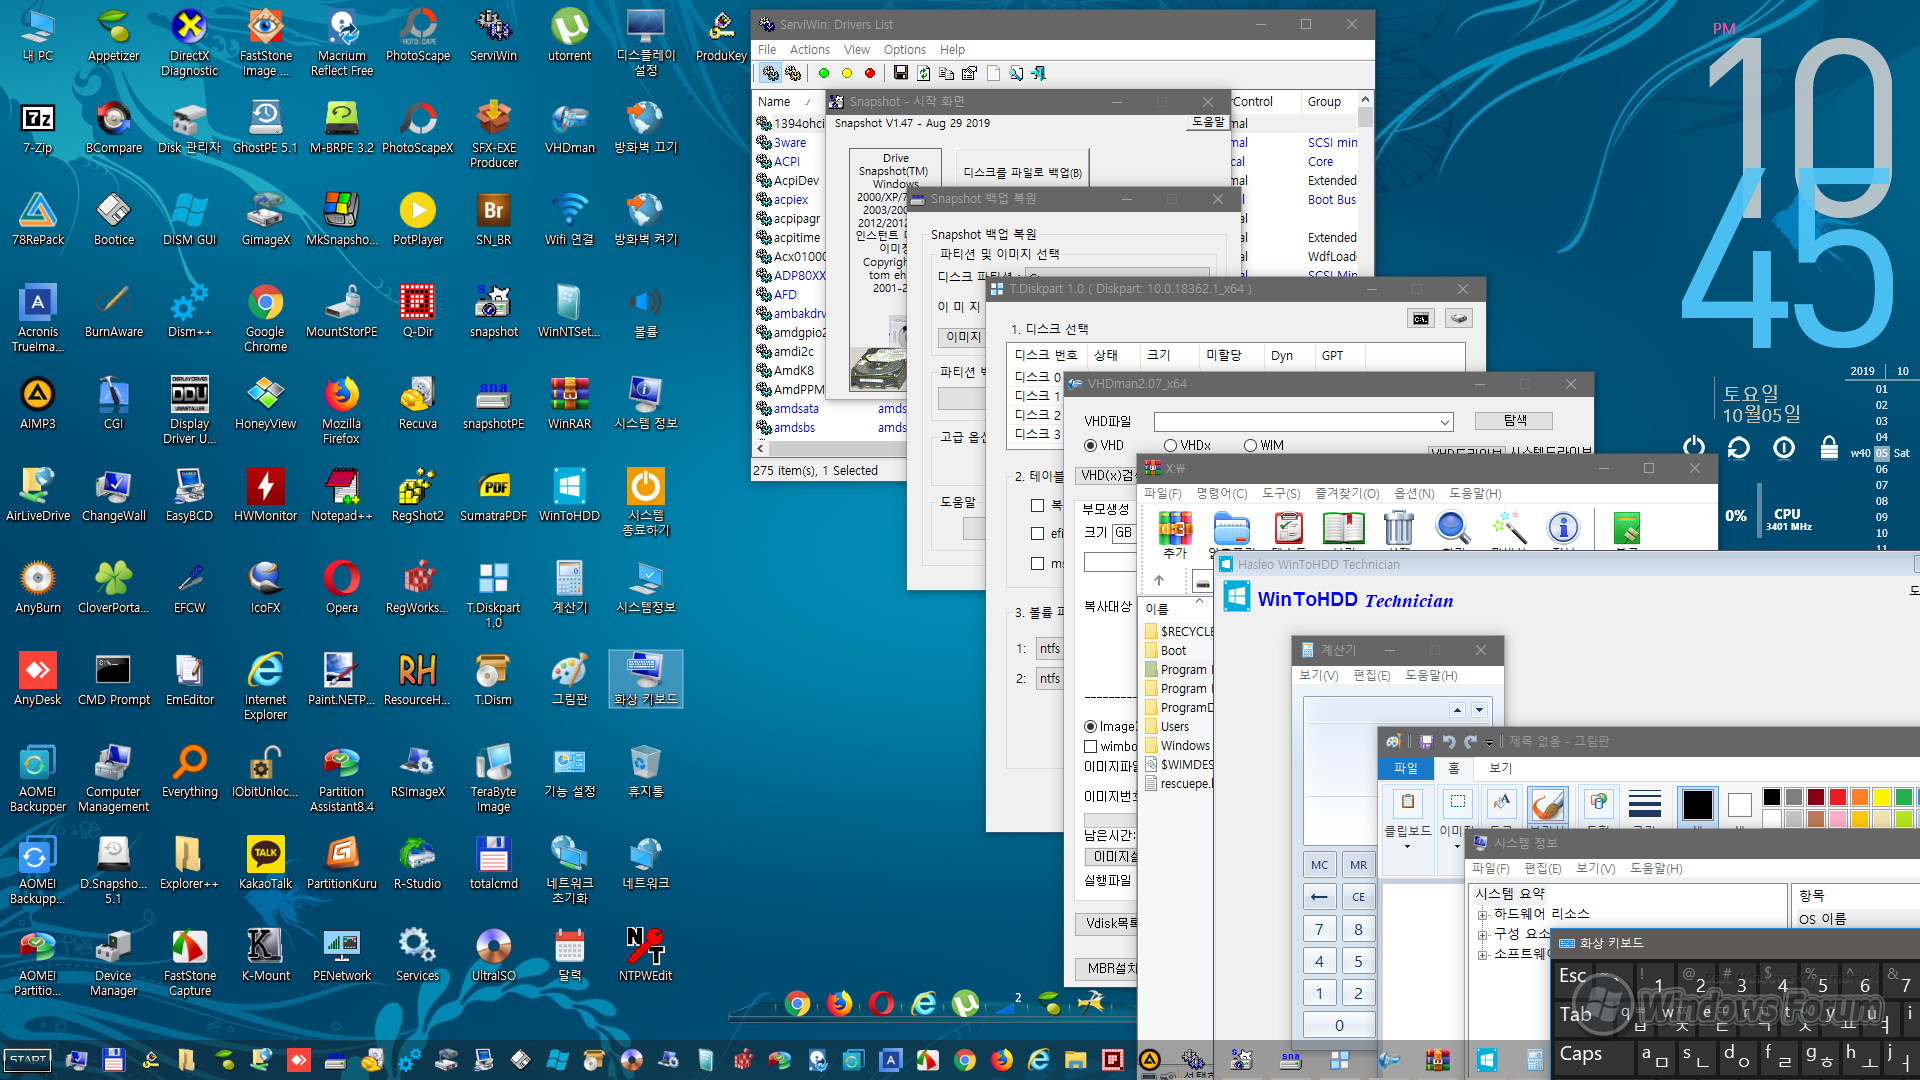Click the Esc key on the on-screen keyboard
Image resolution: width=1920 pixels, height=1080 pixels.
pyautogui.click(x=1573, y=976)
